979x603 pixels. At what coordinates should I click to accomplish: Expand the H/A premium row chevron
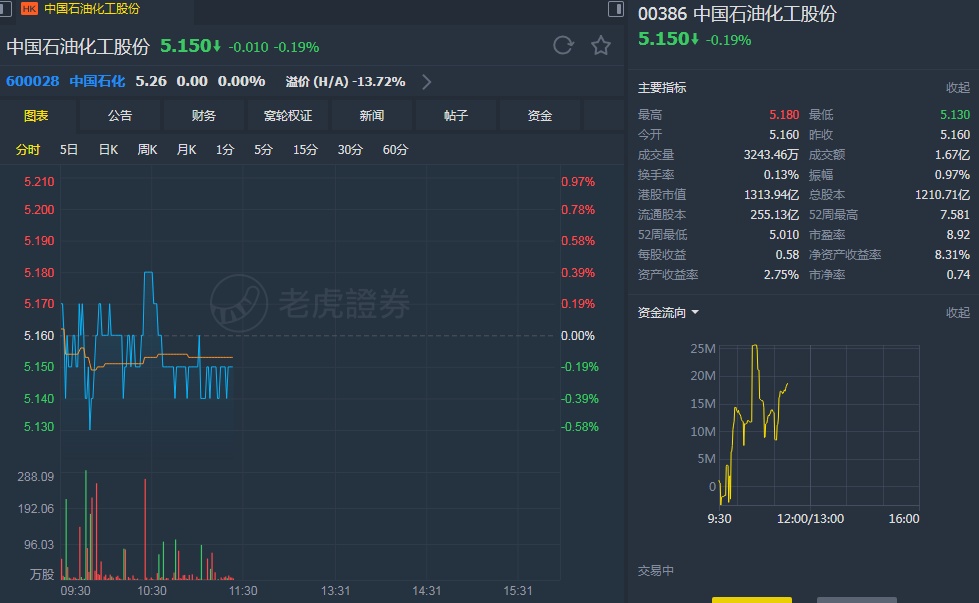tap(426, 82)
